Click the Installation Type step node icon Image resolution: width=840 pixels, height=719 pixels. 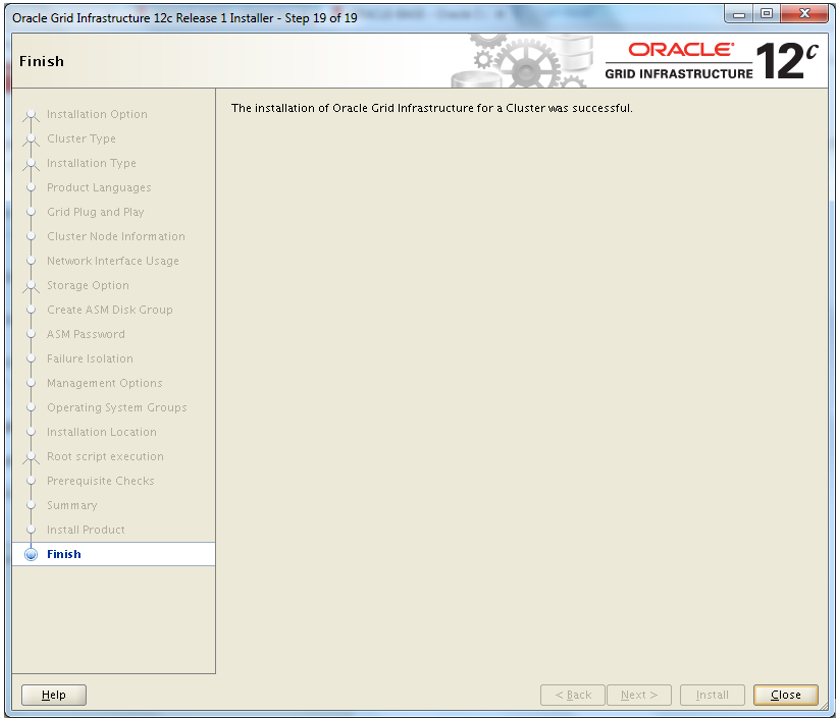pyautogui.click(x=31, y=163)
